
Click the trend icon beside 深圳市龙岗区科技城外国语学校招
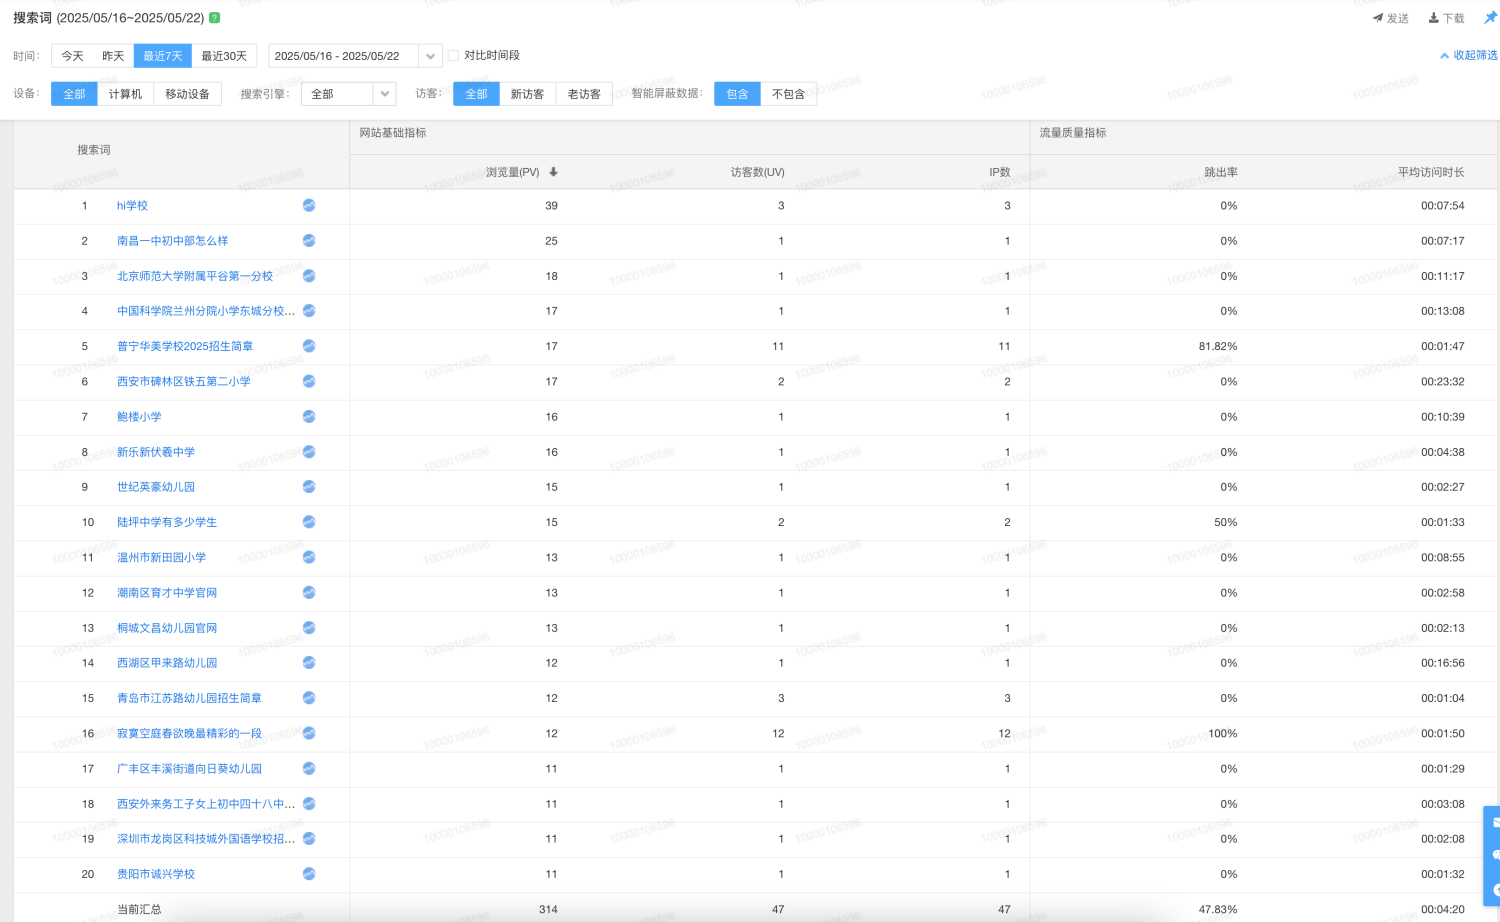[309, 839]
